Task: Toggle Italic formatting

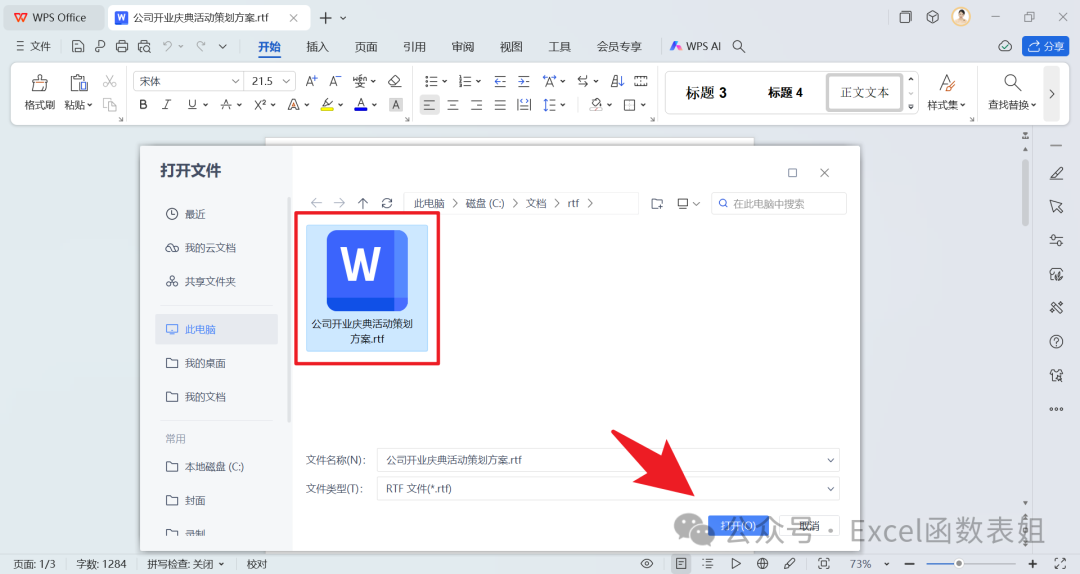Action: tap(167, 105)
